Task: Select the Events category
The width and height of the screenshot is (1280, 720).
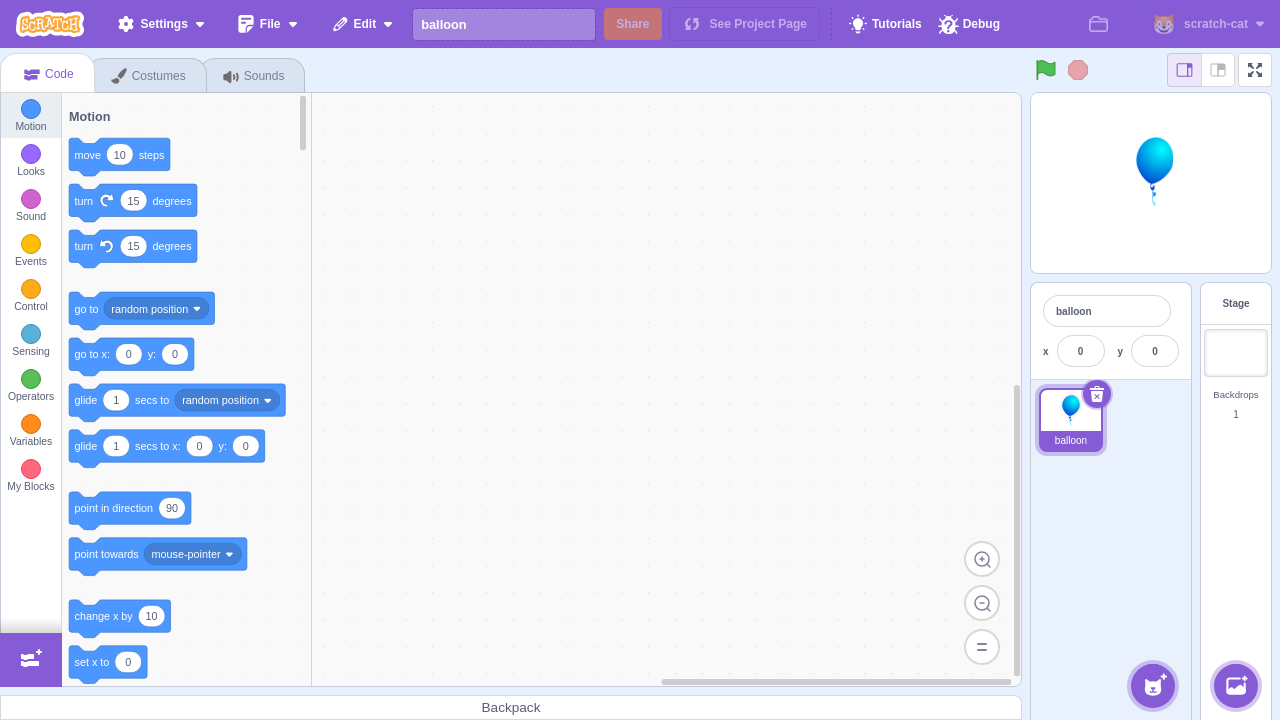Action: click(31, 251)
